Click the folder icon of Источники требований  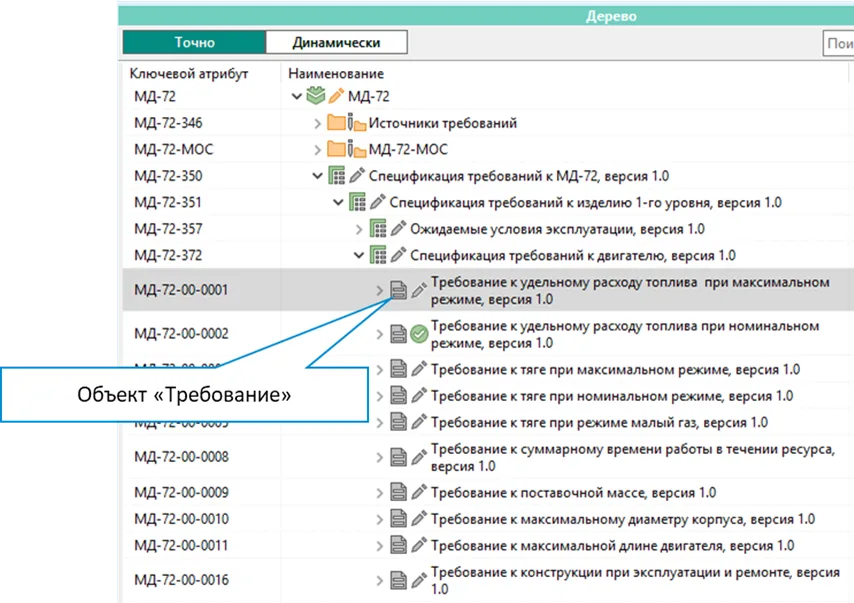click(x=337, y=122)
